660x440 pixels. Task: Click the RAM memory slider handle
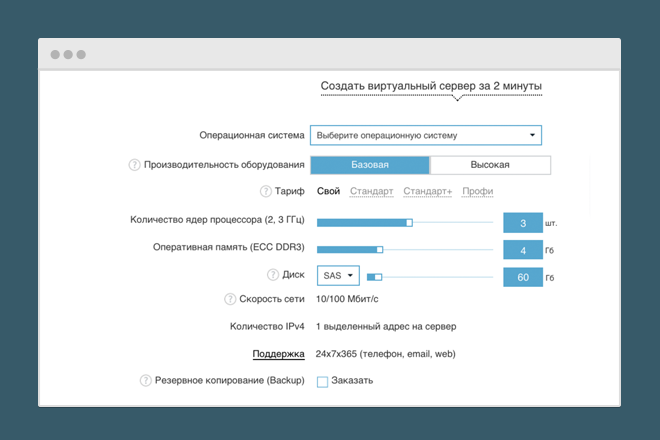tap(380, 249)
